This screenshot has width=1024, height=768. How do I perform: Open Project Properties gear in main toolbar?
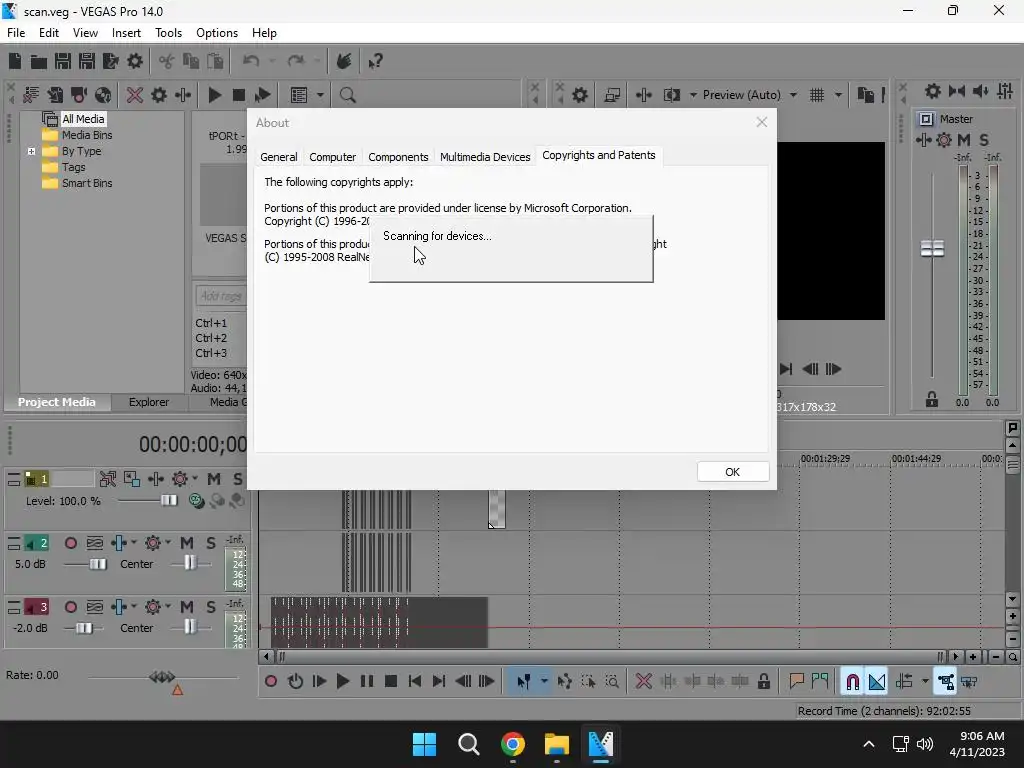[x=135, y=61]
